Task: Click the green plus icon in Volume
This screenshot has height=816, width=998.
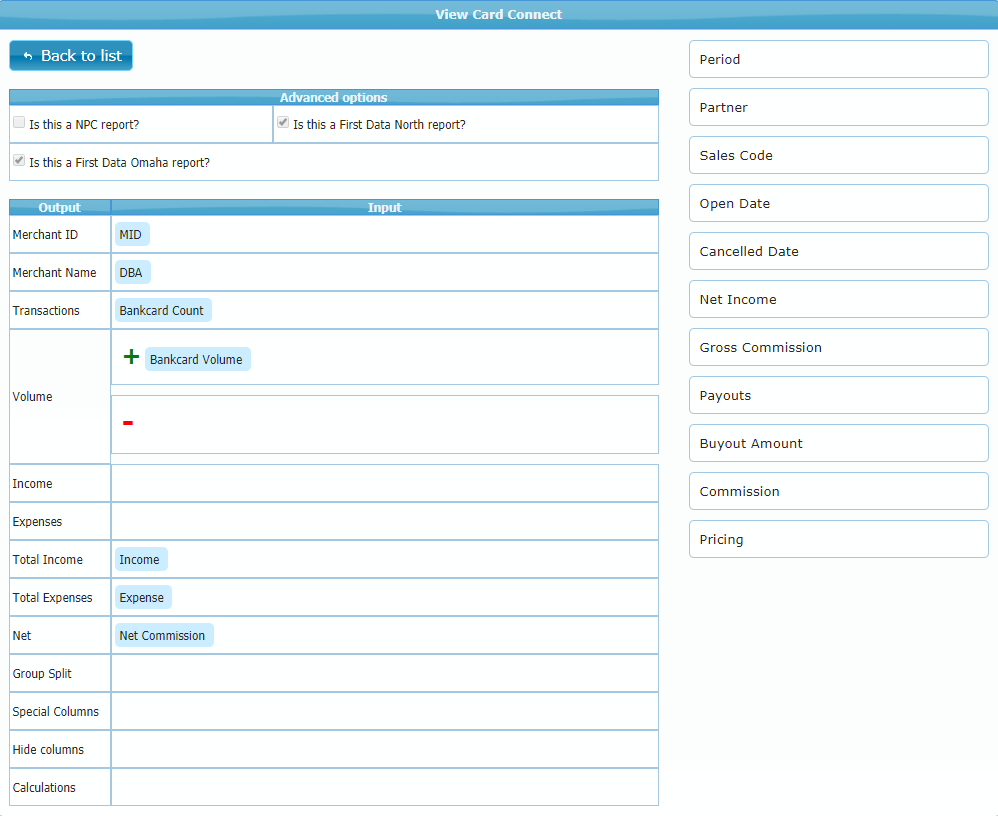Action: [x=131, y=358]
